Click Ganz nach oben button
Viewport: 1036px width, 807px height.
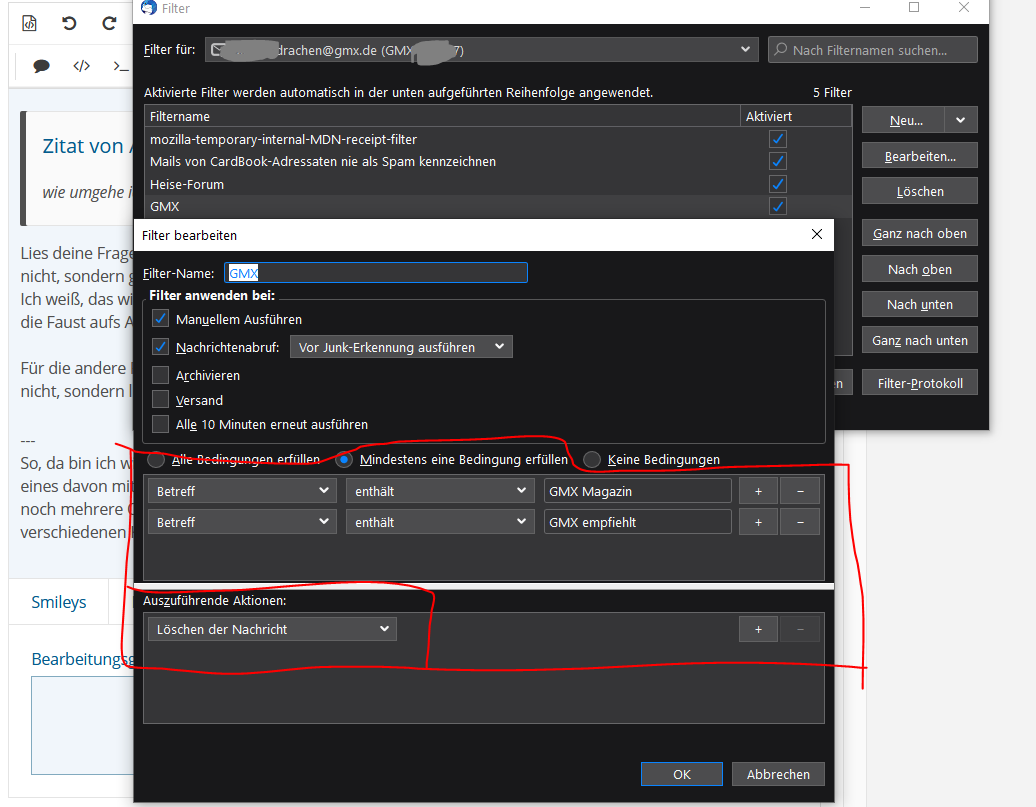920,233
